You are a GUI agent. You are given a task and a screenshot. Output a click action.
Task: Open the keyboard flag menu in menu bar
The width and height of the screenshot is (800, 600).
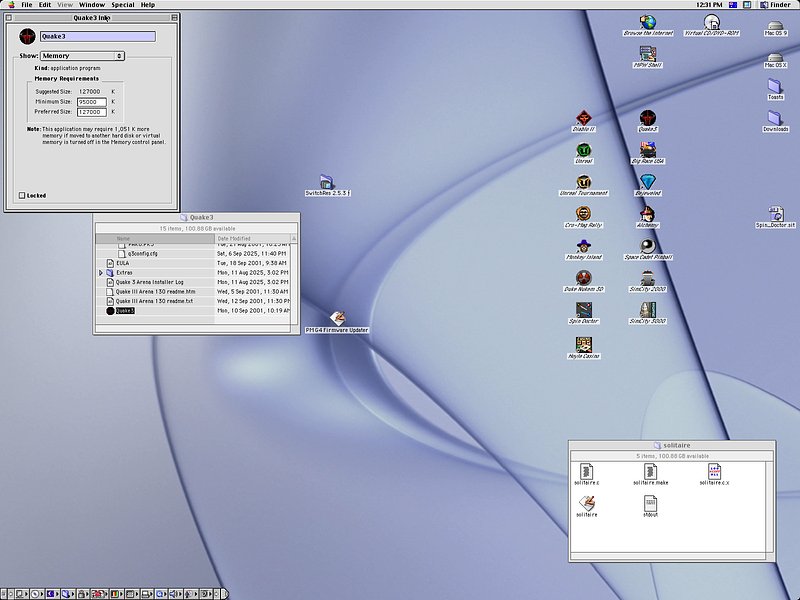click(733, 5)
